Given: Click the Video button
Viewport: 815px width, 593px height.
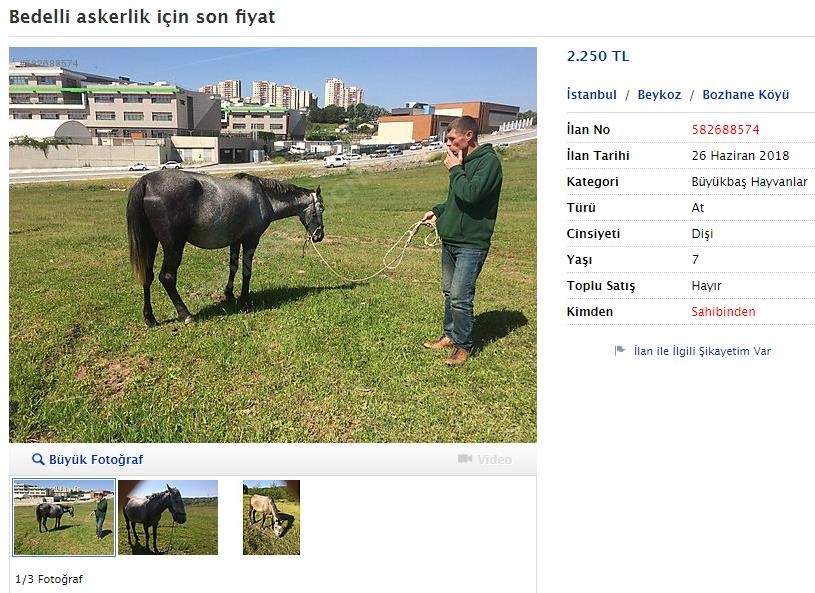Looking at the screenshot, I should click(x=484, y=459).
